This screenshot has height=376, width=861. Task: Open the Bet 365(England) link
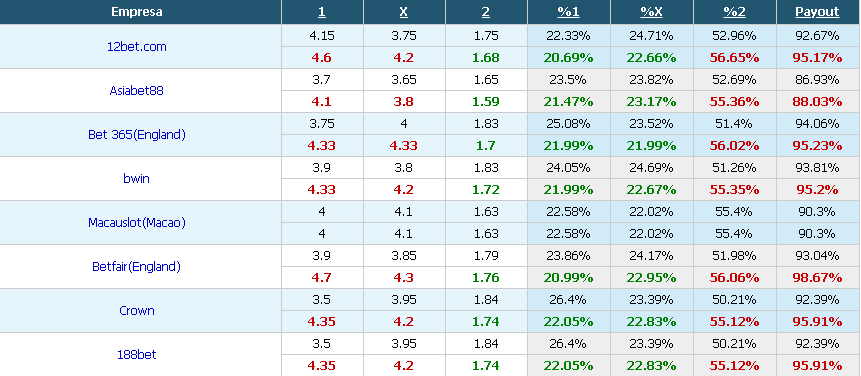[137, 134]
